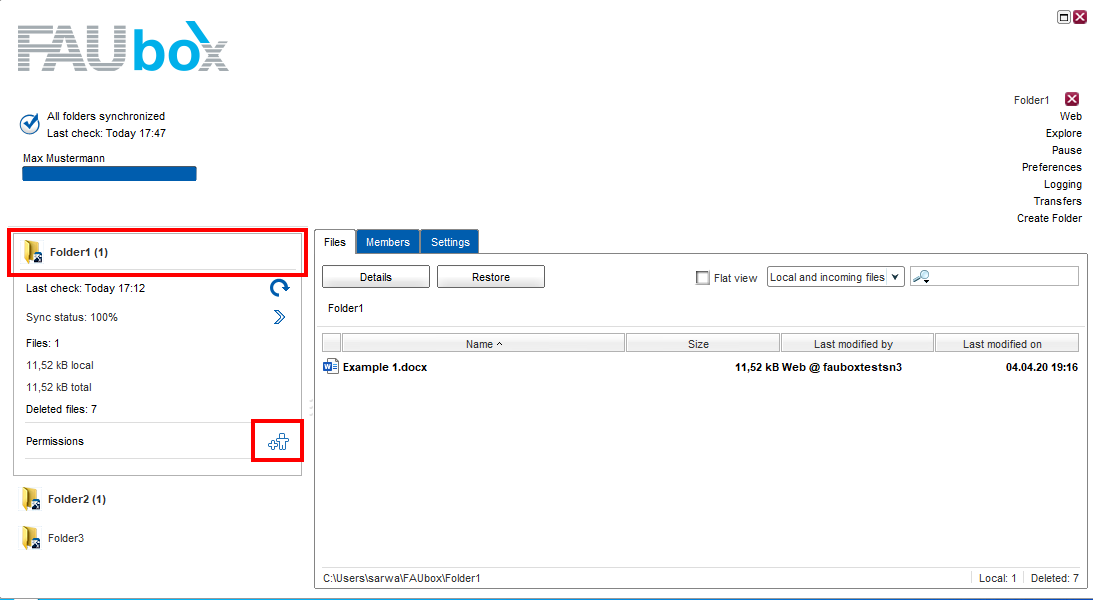Click the Folder2 folder icon
Viewport: 1093px width, 600px height.
tap(31, 499)
